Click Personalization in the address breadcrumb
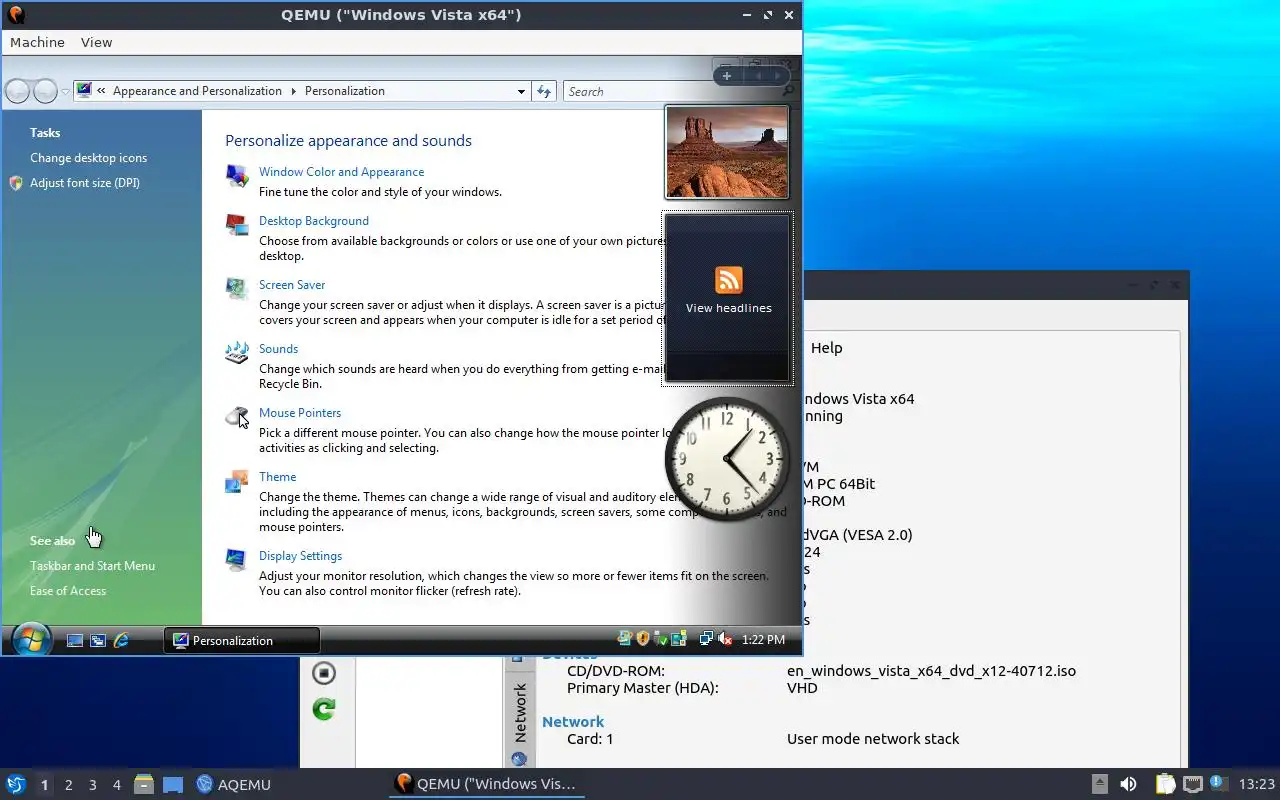1280x800 pixels. pos(344,91)
